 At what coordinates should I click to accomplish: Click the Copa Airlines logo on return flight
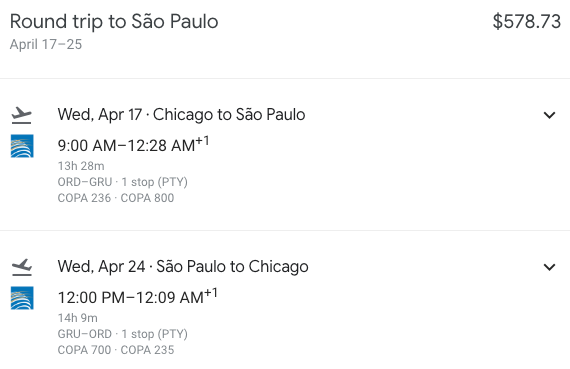[x=22, y=298]
